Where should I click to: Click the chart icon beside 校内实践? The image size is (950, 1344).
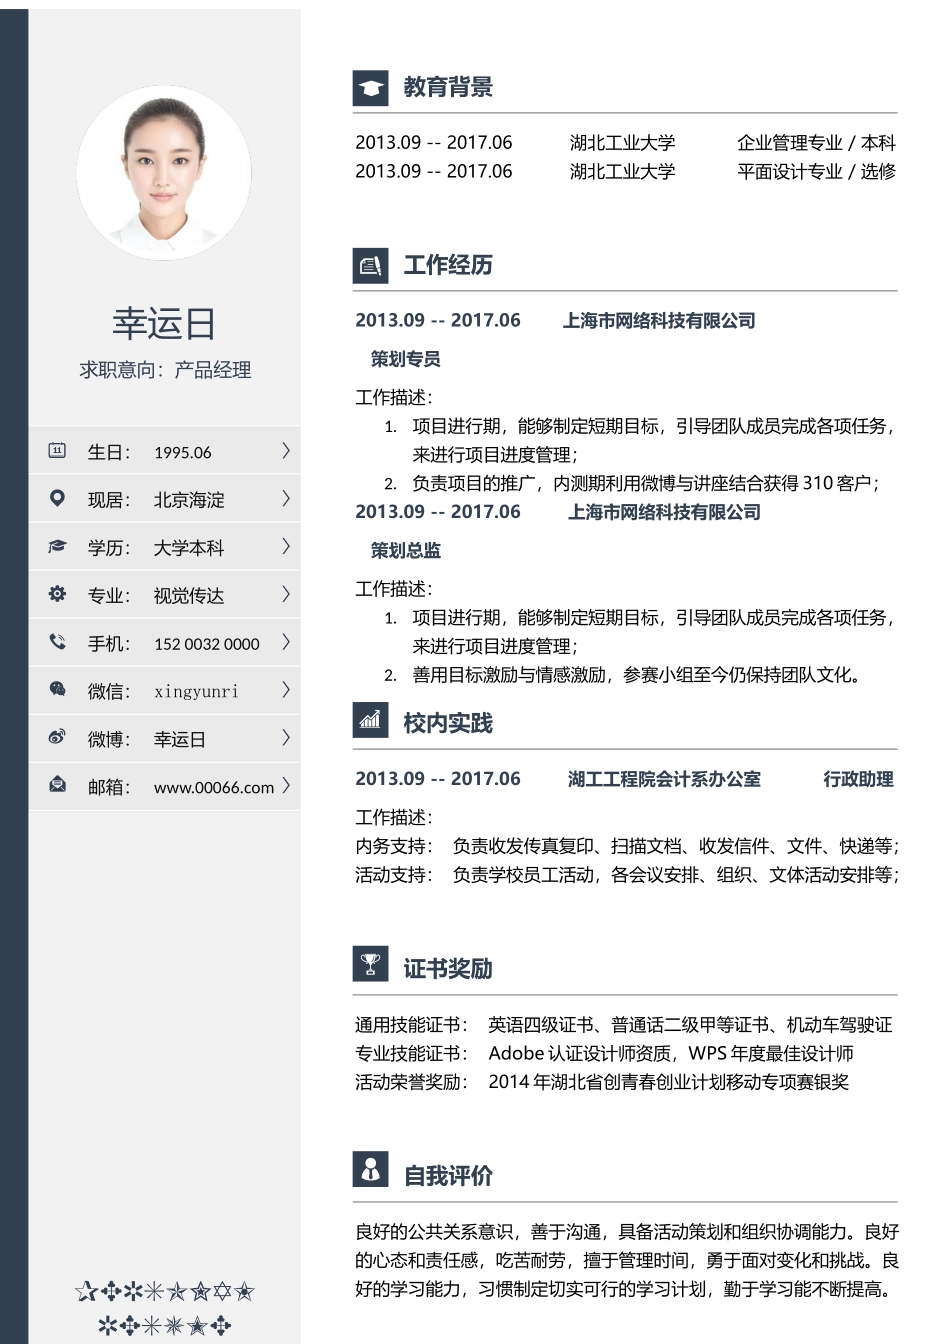[370, 720]
